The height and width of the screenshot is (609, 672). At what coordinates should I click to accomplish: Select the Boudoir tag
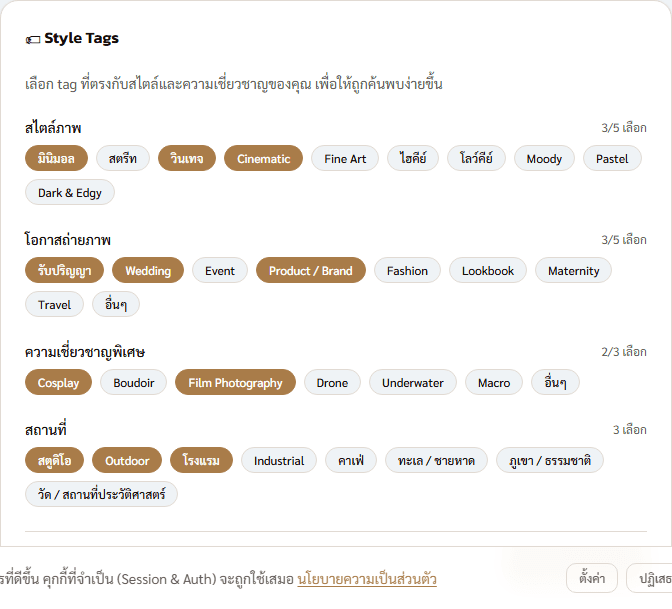(134, 382)
